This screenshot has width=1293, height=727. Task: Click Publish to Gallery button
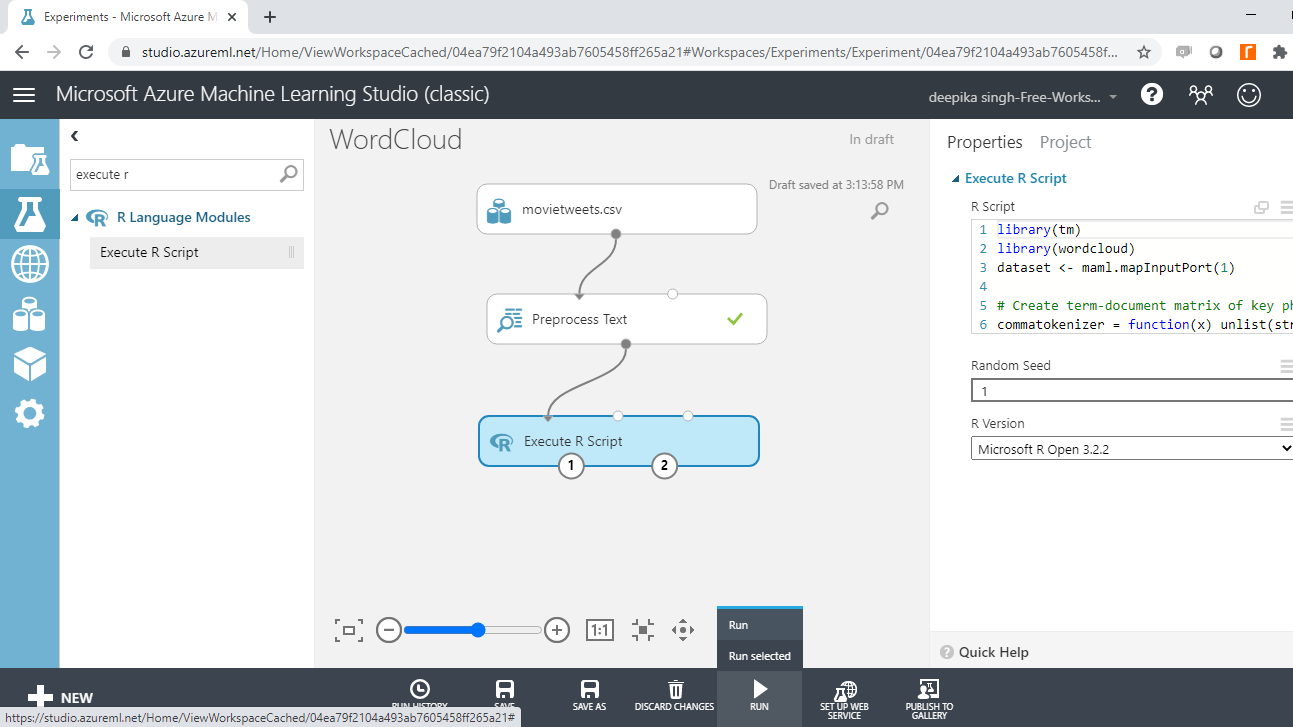pyautogui.click(x=929, y=700)
